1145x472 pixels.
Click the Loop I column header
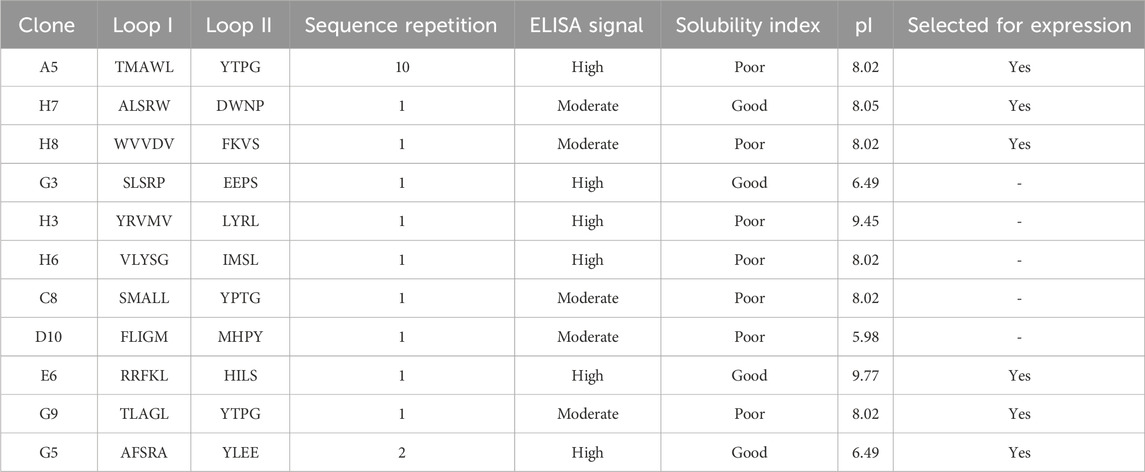(144, 26)
